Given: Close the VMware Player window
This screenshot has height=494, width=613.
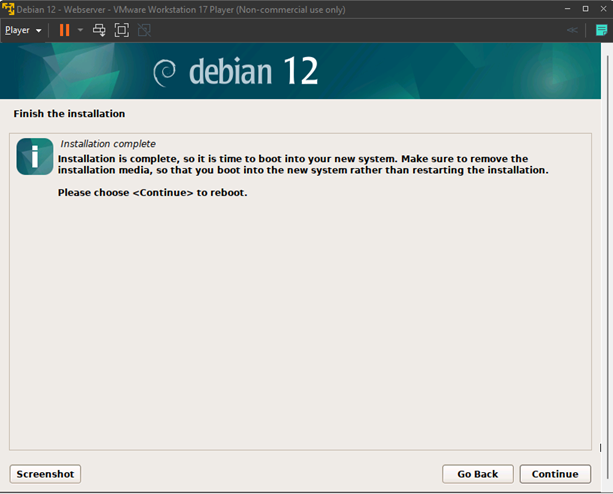Looking at the screenshot, I should click(603, 8).
